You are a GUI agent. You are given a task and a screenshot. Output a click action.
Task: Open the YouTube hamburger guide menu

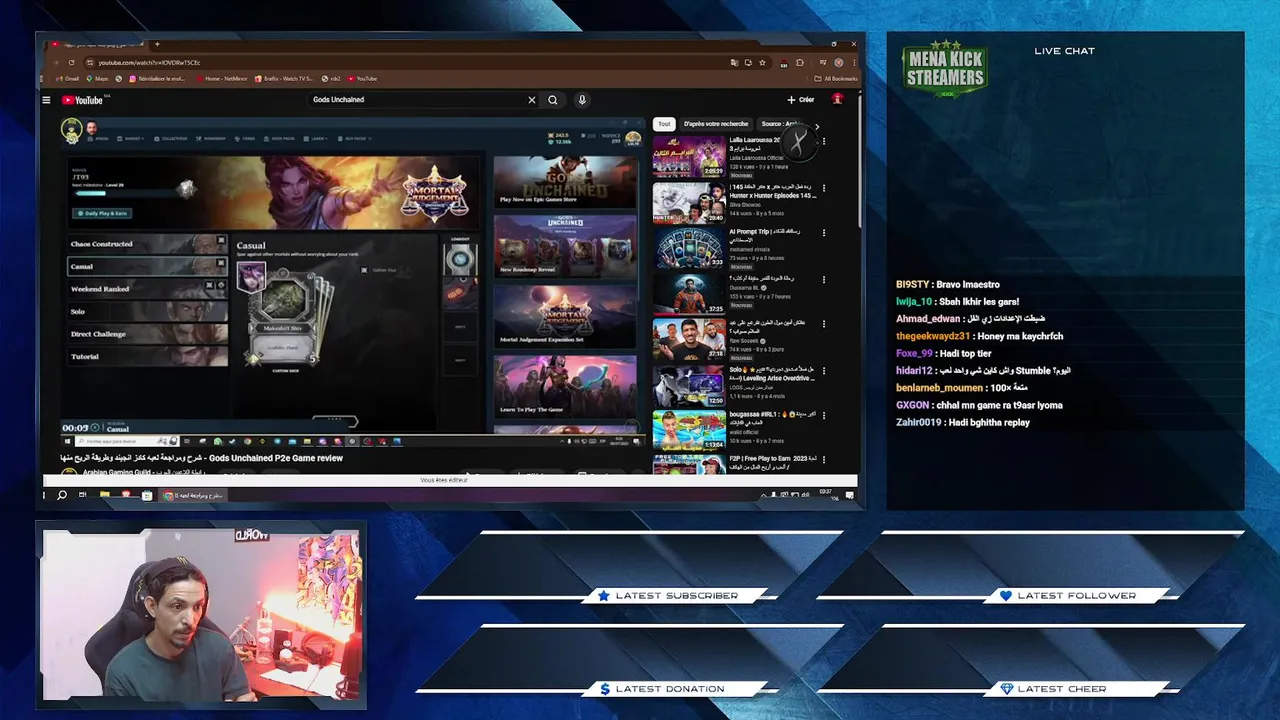(46, 100)
